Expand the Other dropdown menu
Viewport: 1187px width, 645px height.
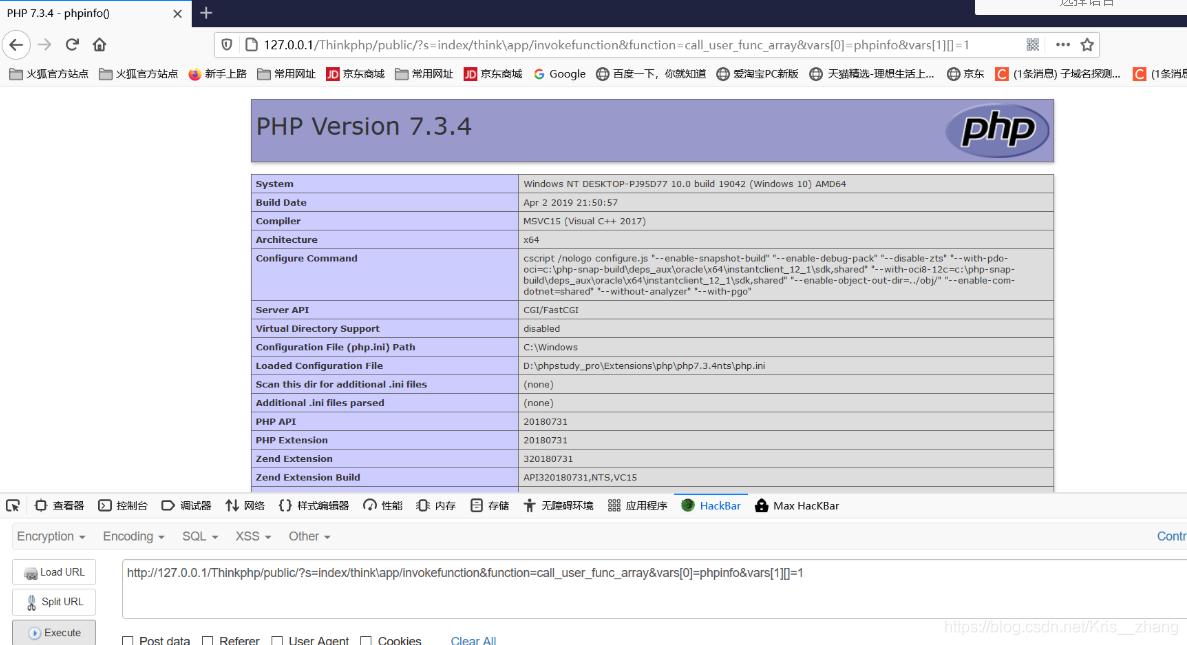(x=309, y=536)
